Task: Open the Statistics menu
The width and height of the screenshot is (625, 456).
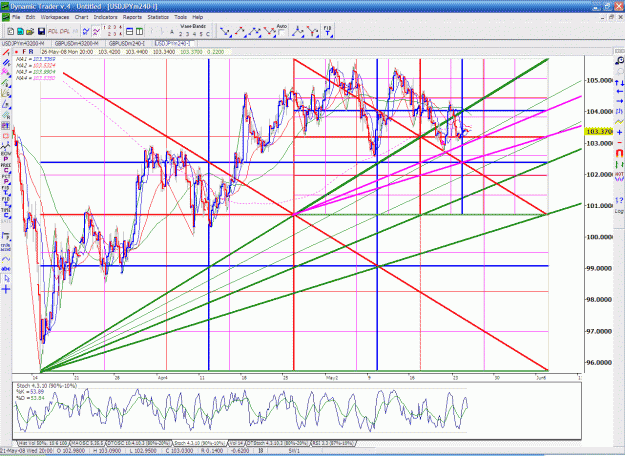Action: pyautogui.click(x=158, y=17)
